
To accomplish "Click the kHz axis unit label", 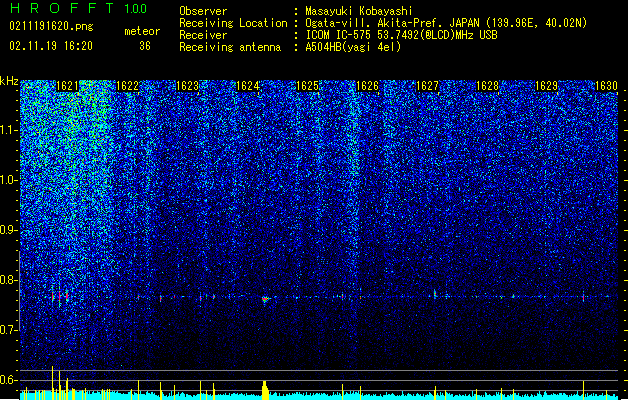I will pyautogui.click(x=9, y=81).
